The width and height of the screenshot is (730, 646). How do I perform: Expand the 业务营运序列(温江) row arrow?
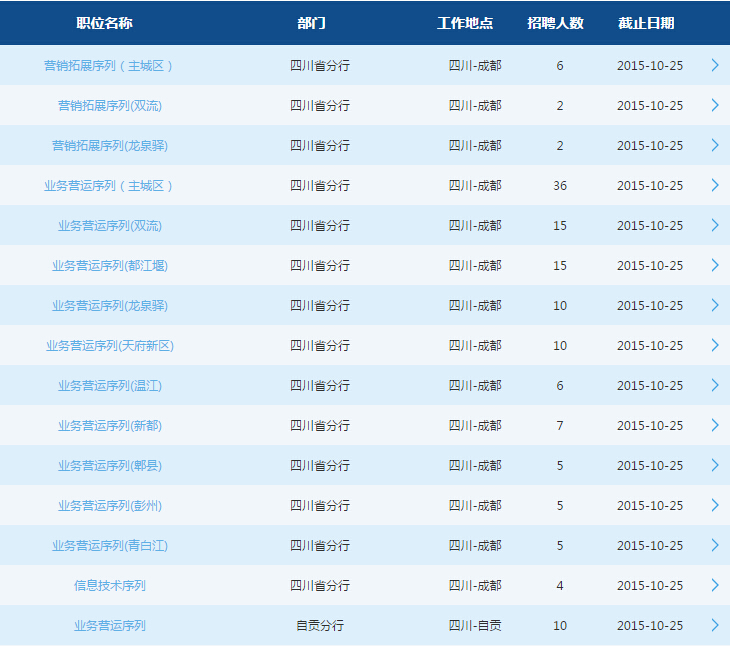pyautogui.click(x=714, y=385)
